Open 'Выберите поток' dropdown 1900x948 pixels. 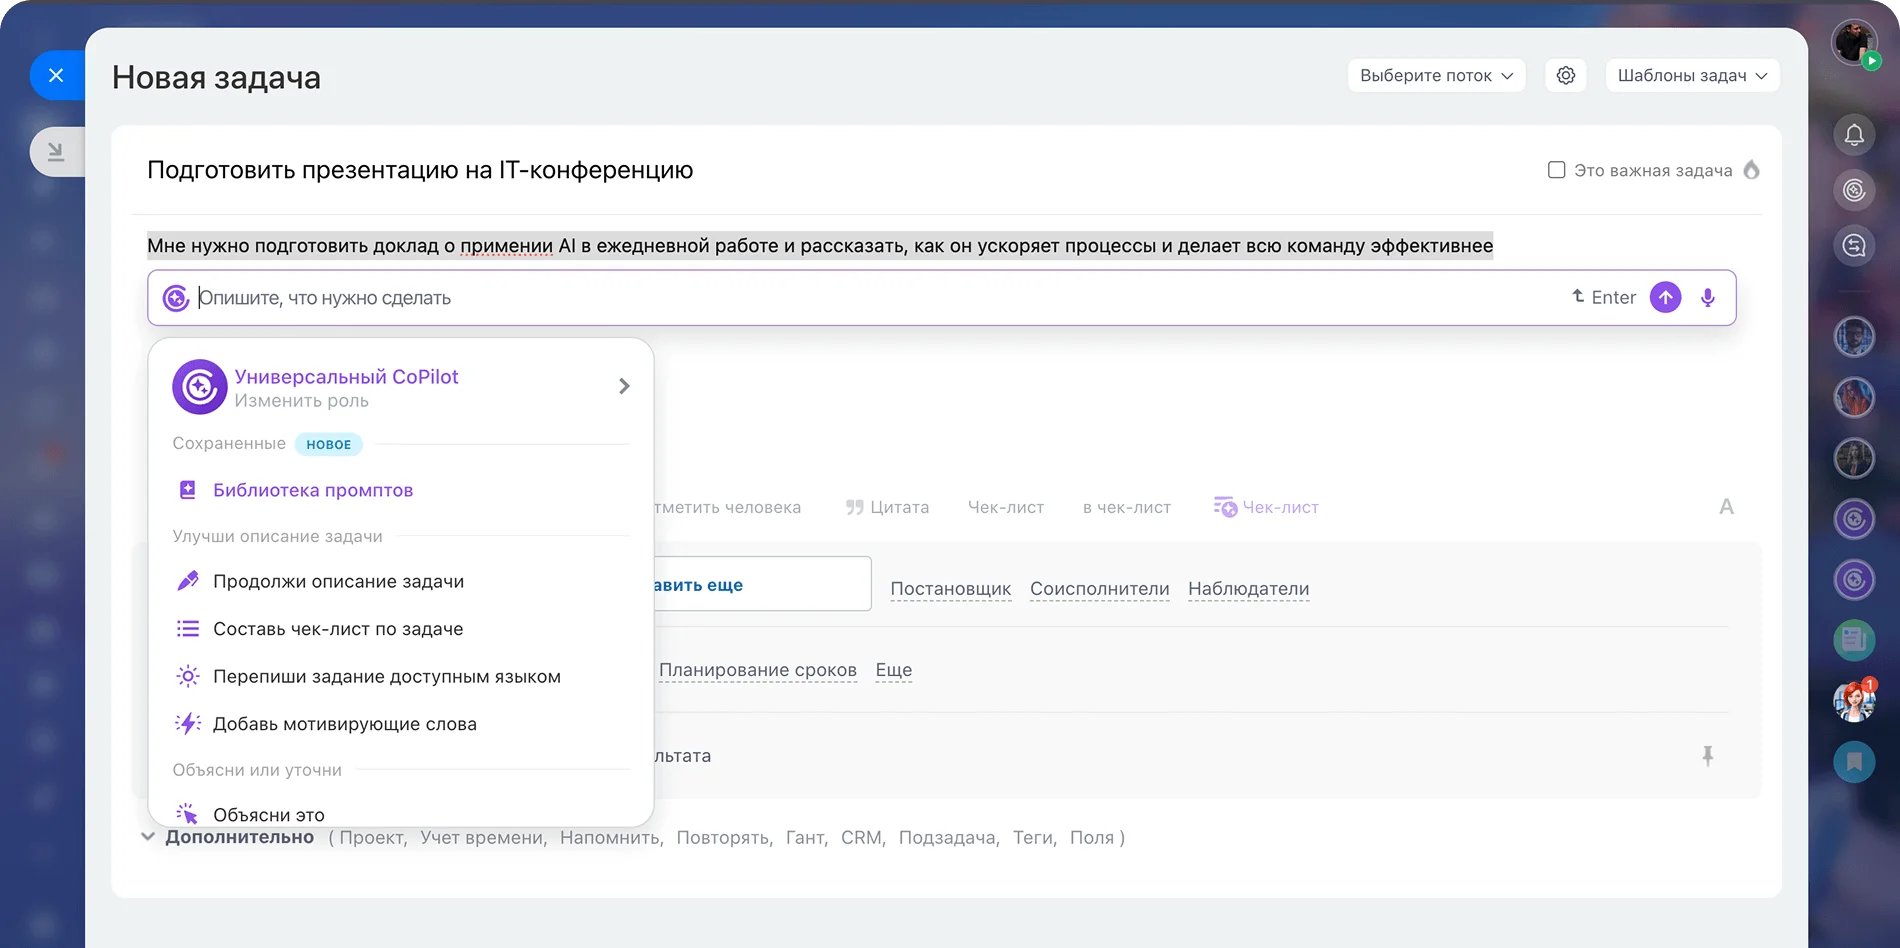[1435, 76]
